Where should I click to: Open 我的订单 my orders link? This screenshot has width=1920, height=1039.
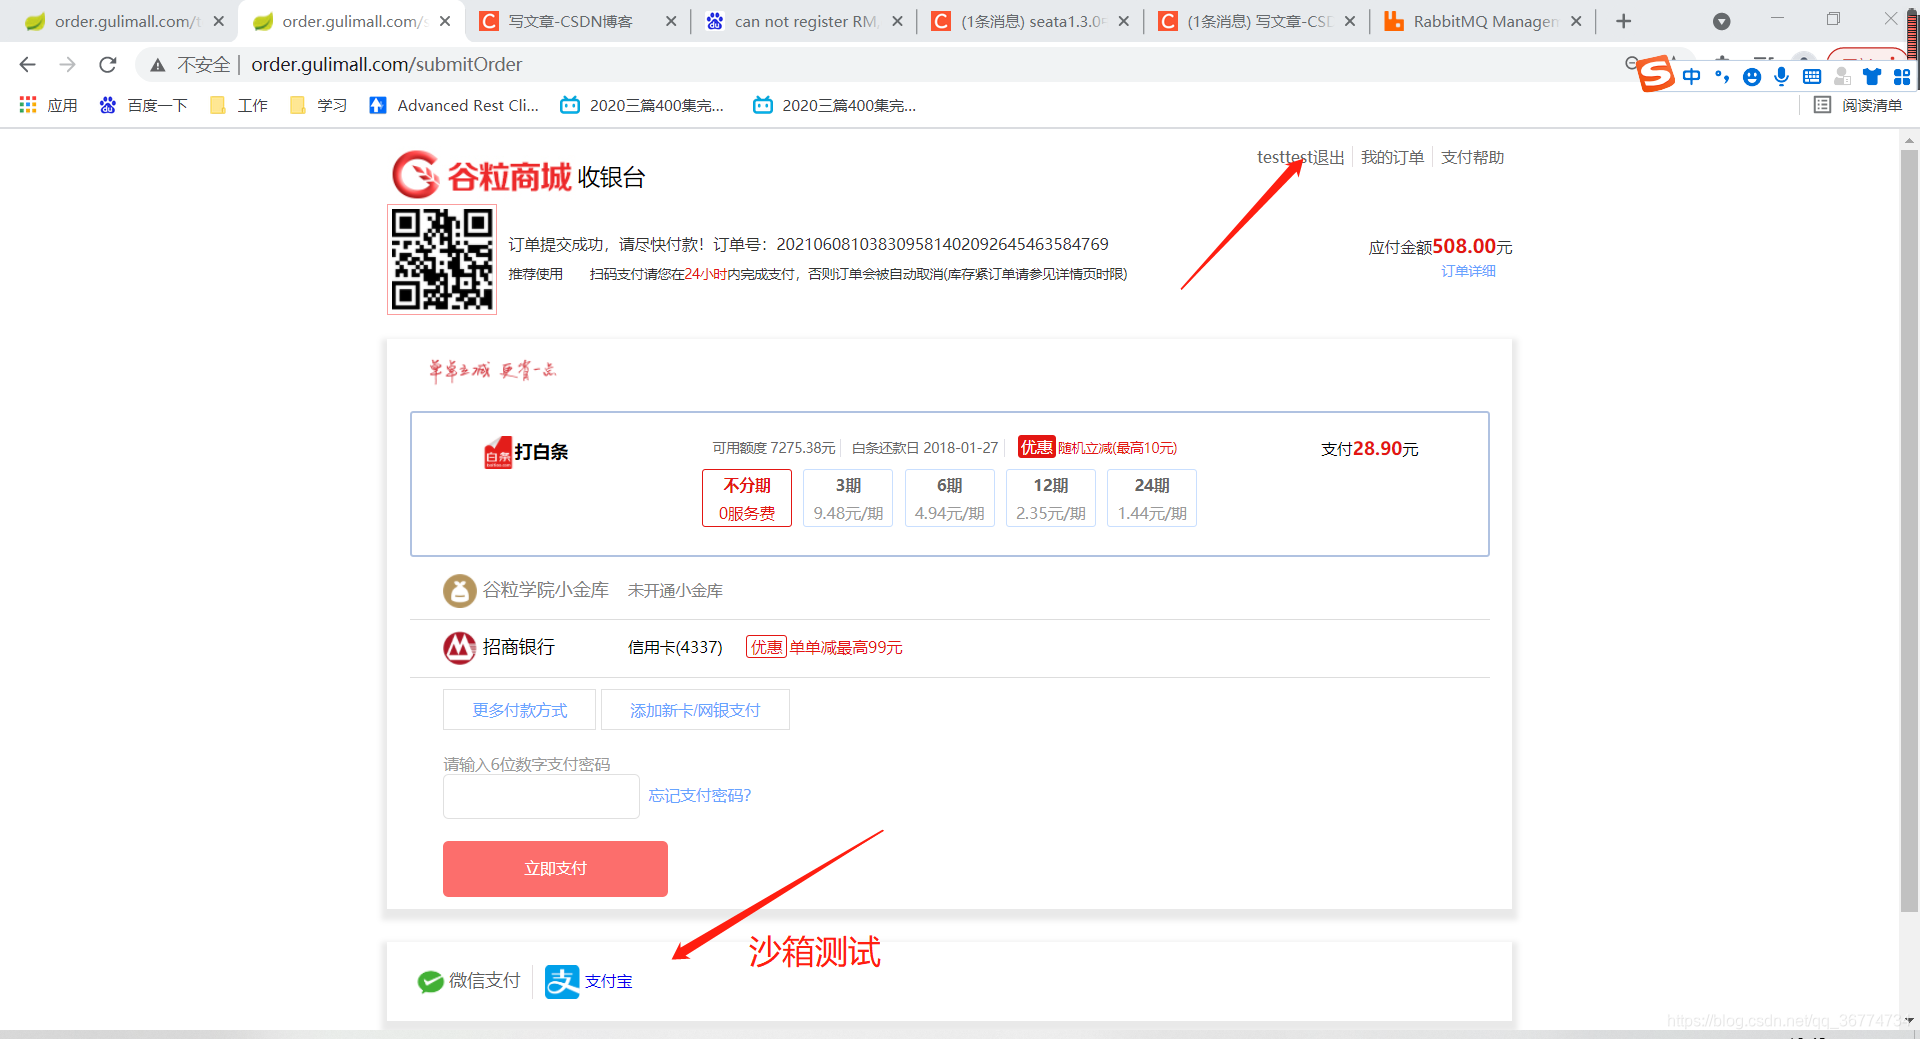point(1392,158)
